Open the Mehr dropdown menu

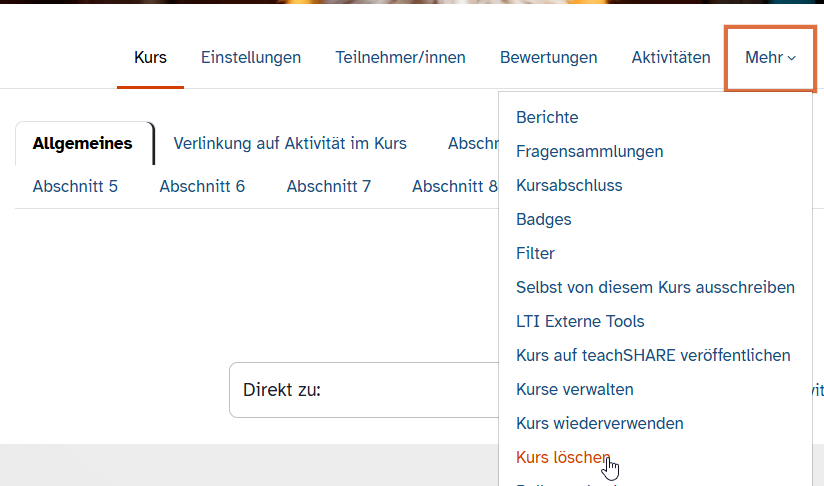pyautogui.click(x=770, y=58)
